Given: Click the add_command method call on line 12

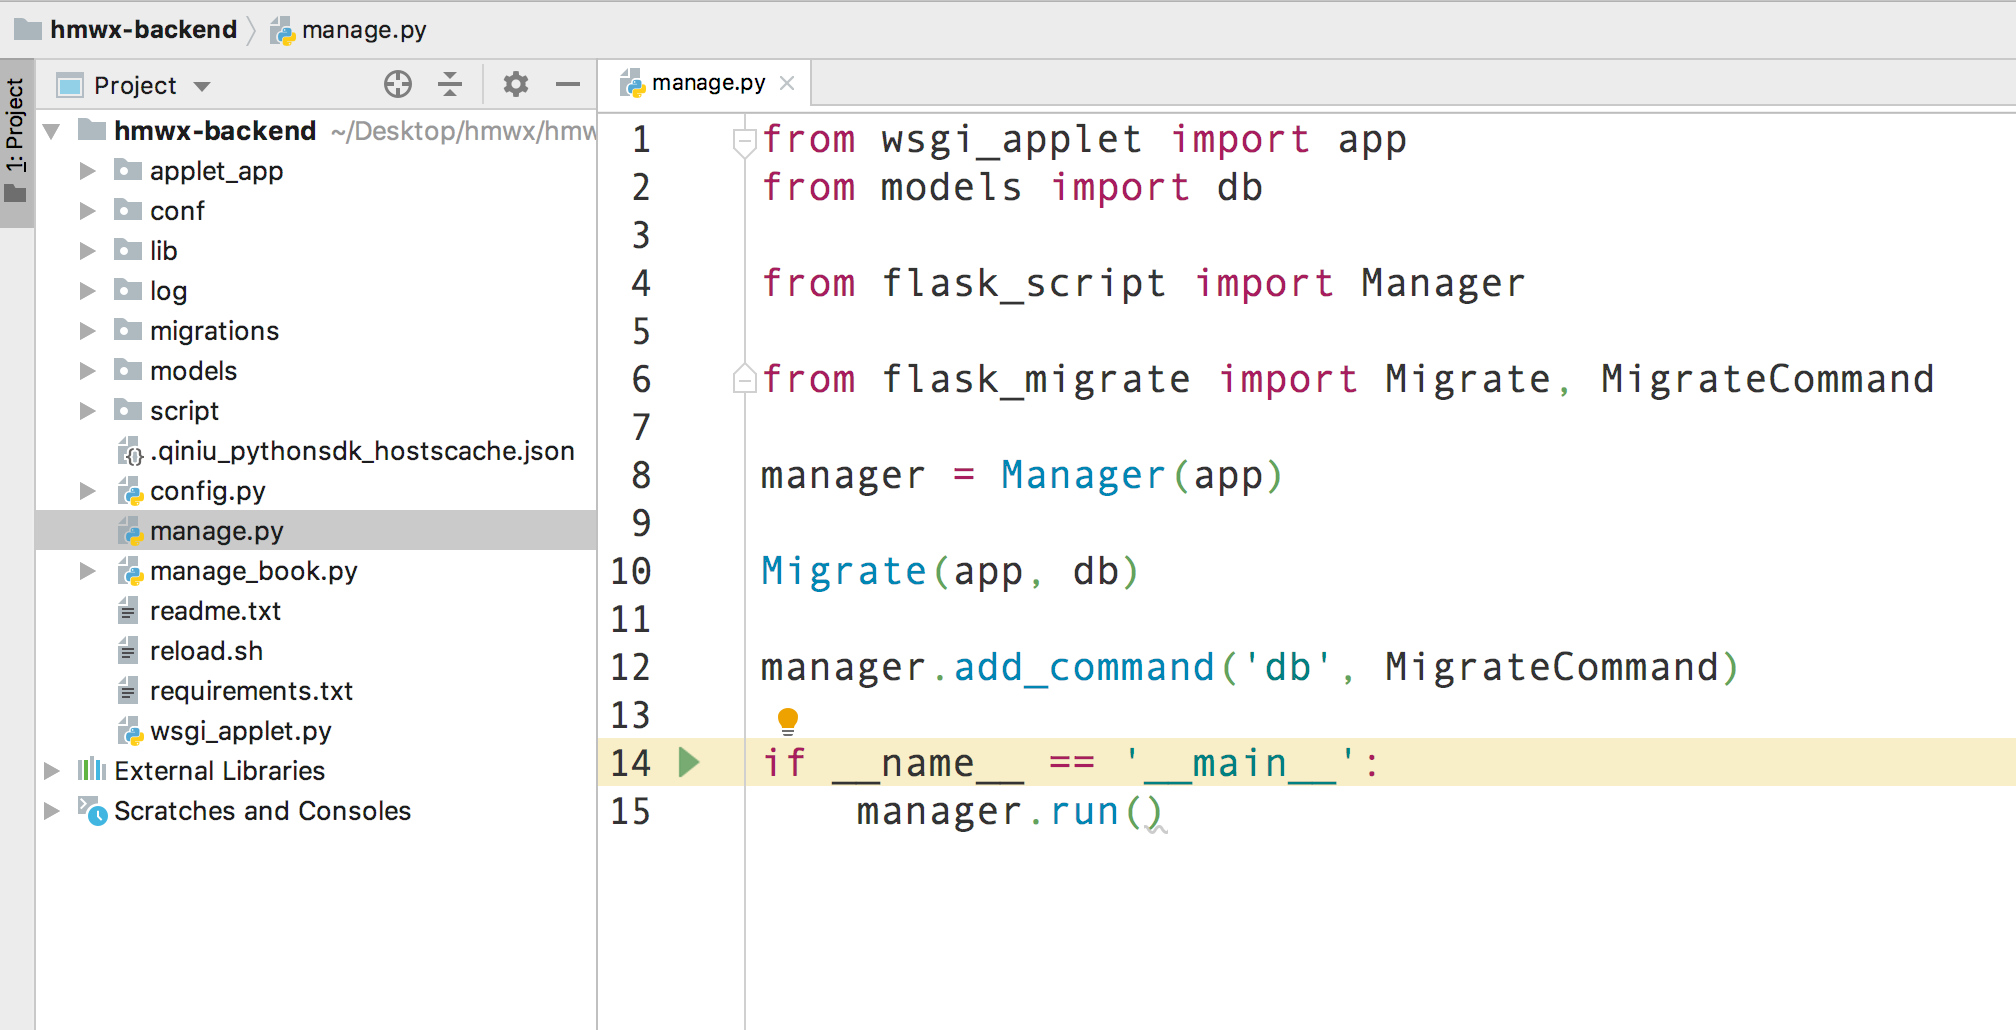Looking at the screenshot, I should (1084, 667).
